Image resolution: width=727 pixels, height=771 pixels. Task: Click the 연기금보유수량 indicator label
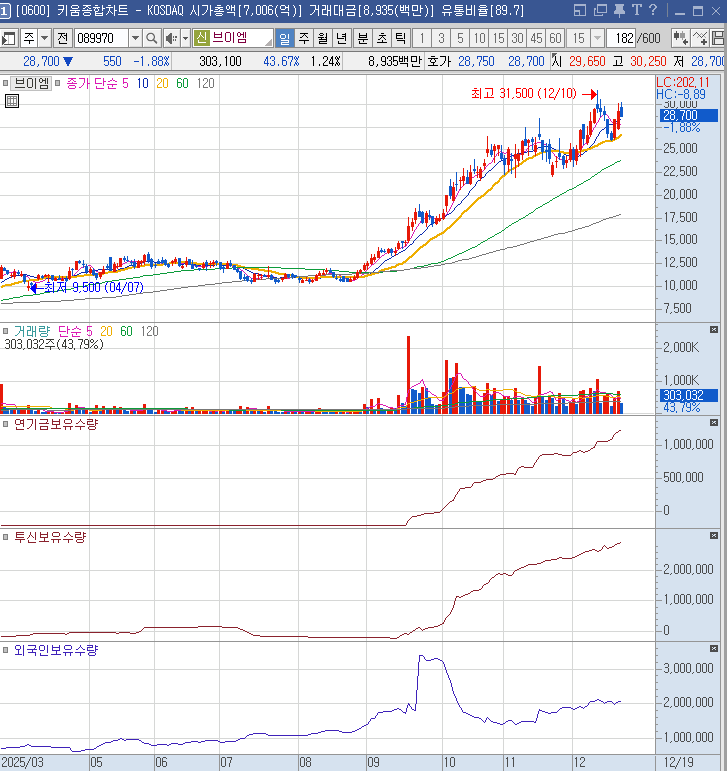click(55, 424)
